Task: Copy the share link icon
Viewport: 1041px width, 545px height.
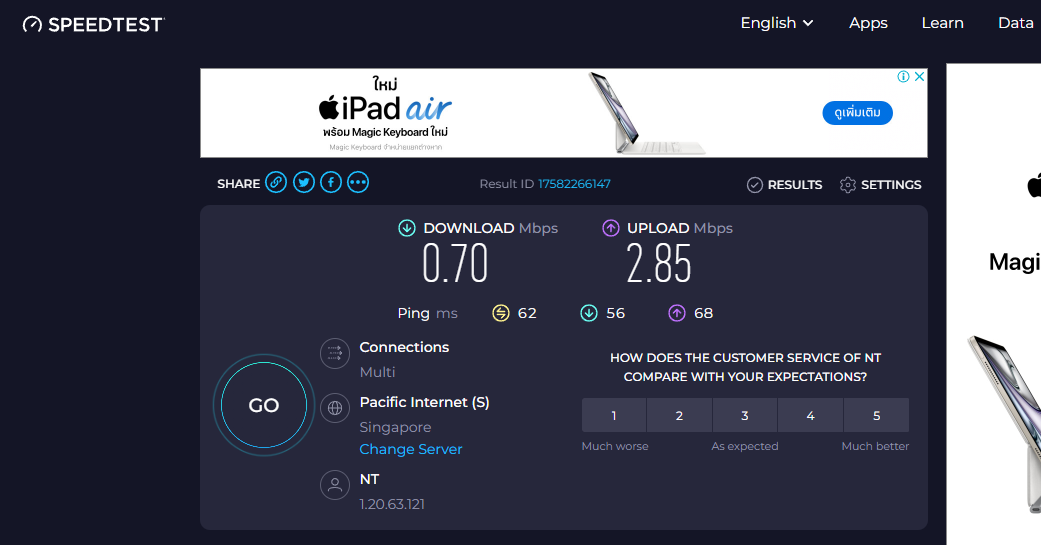Action: pyautogui.click(x=276, y=182)
